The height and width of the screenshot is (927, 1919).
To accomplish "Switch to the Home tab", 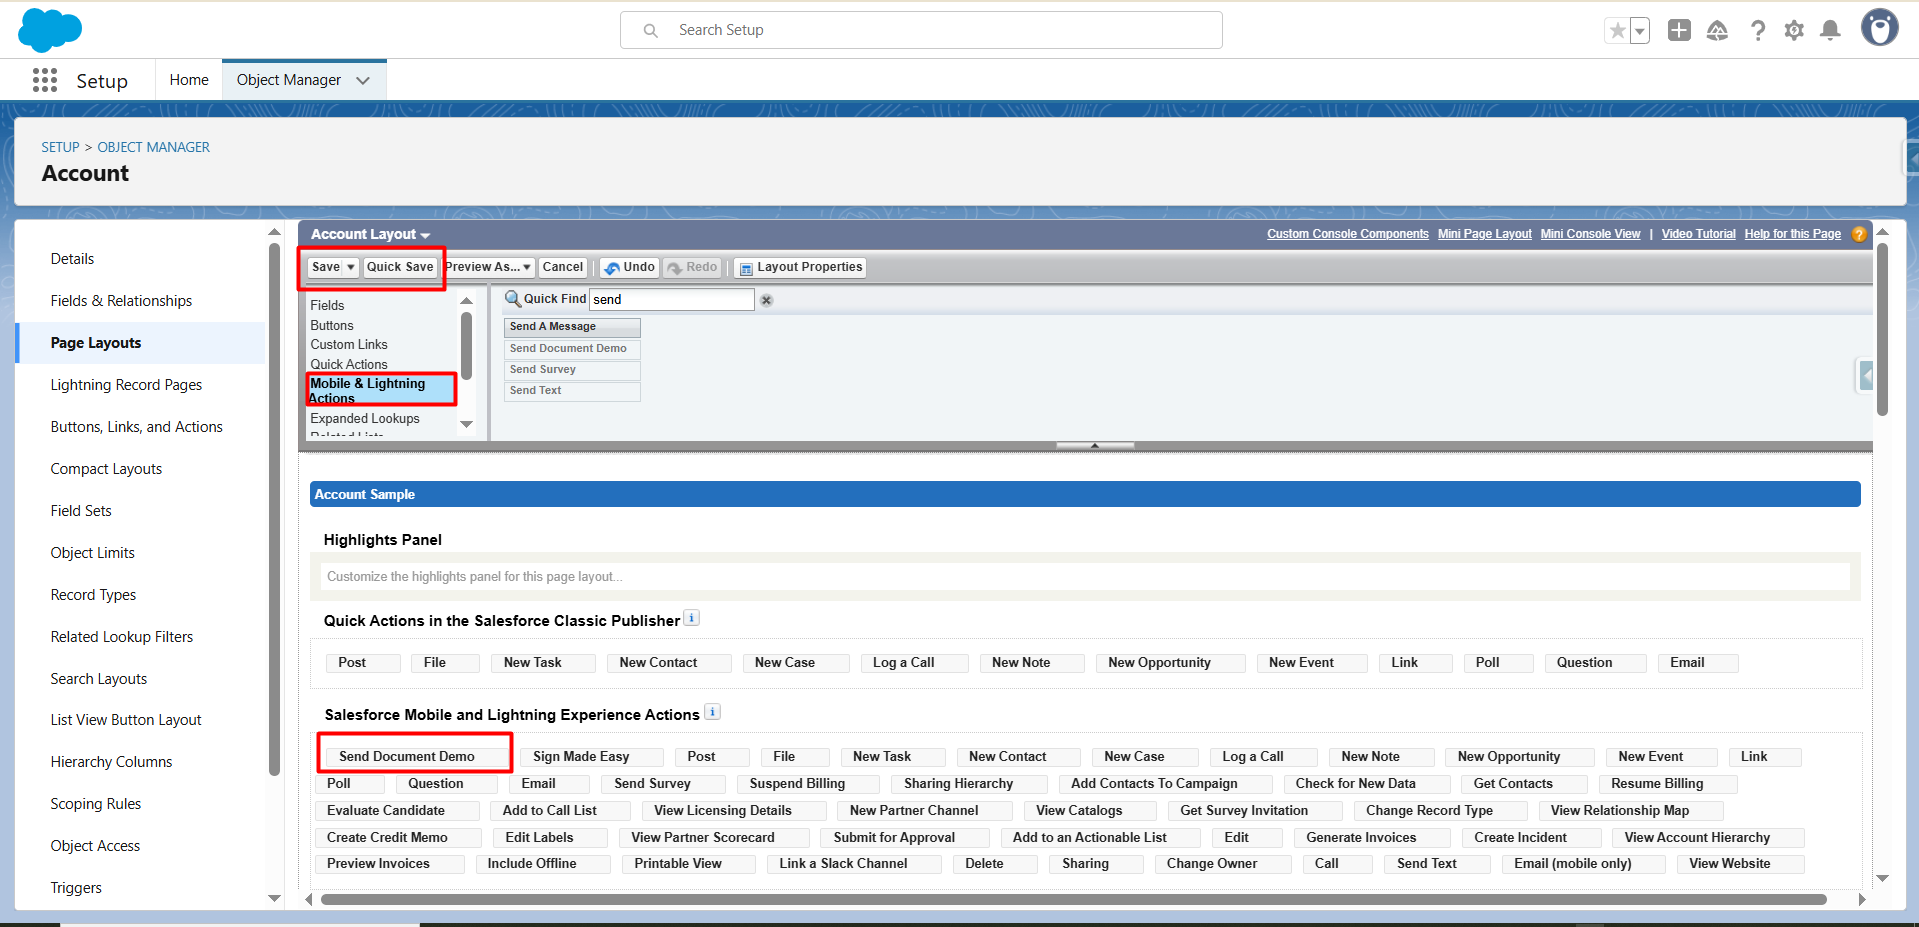I will coord(189,80).
